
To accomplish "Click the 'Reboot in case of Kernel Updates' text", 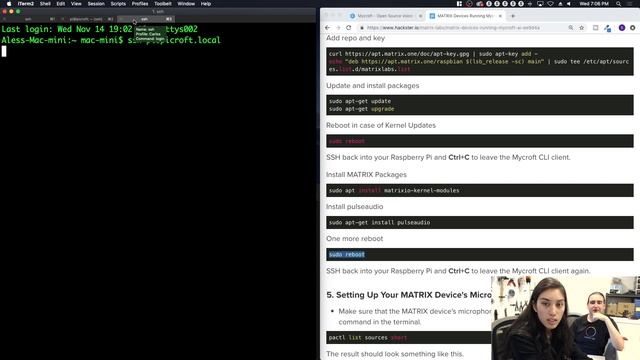I will pos(381,125).
